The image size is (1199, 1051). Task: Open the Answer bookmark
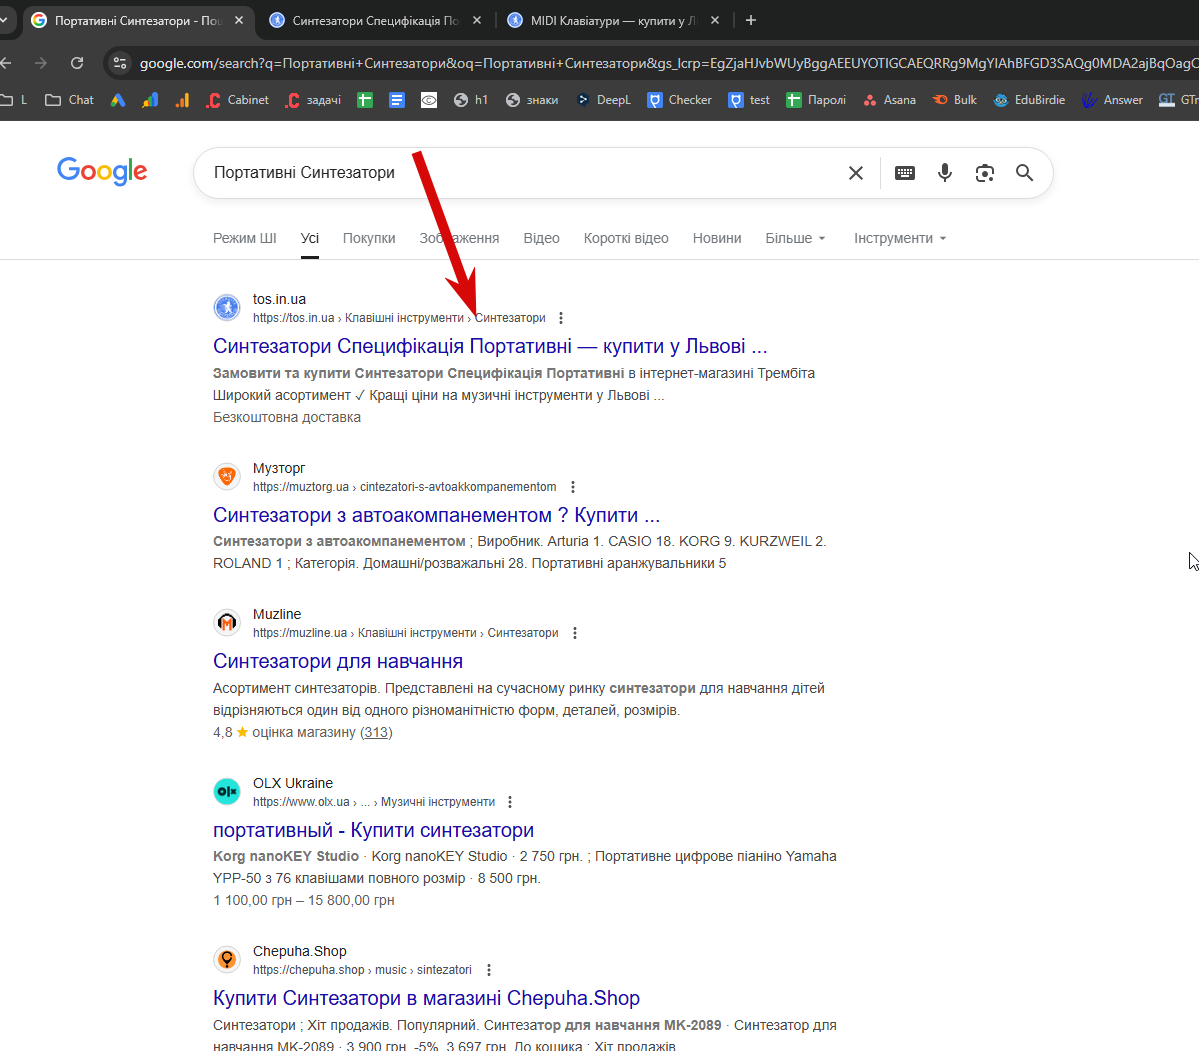coord(1113,100)
